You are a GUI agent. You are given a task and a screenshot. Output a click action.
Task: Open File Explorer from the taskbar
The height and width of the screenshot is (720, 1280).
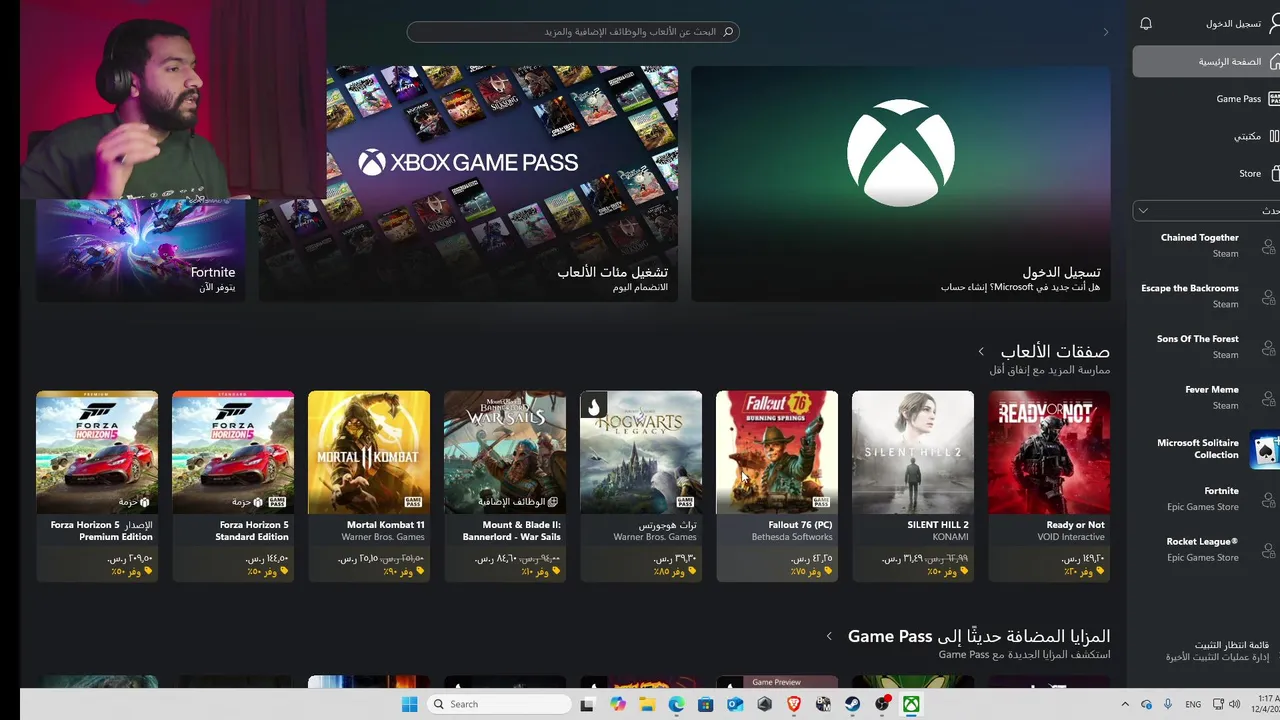(647, 704)
